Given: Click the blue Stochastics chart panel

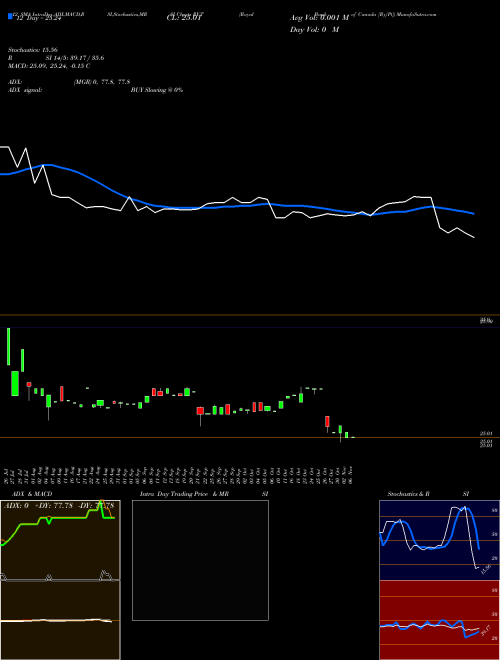Looking at the screenshot, I should tap(439, 540).
